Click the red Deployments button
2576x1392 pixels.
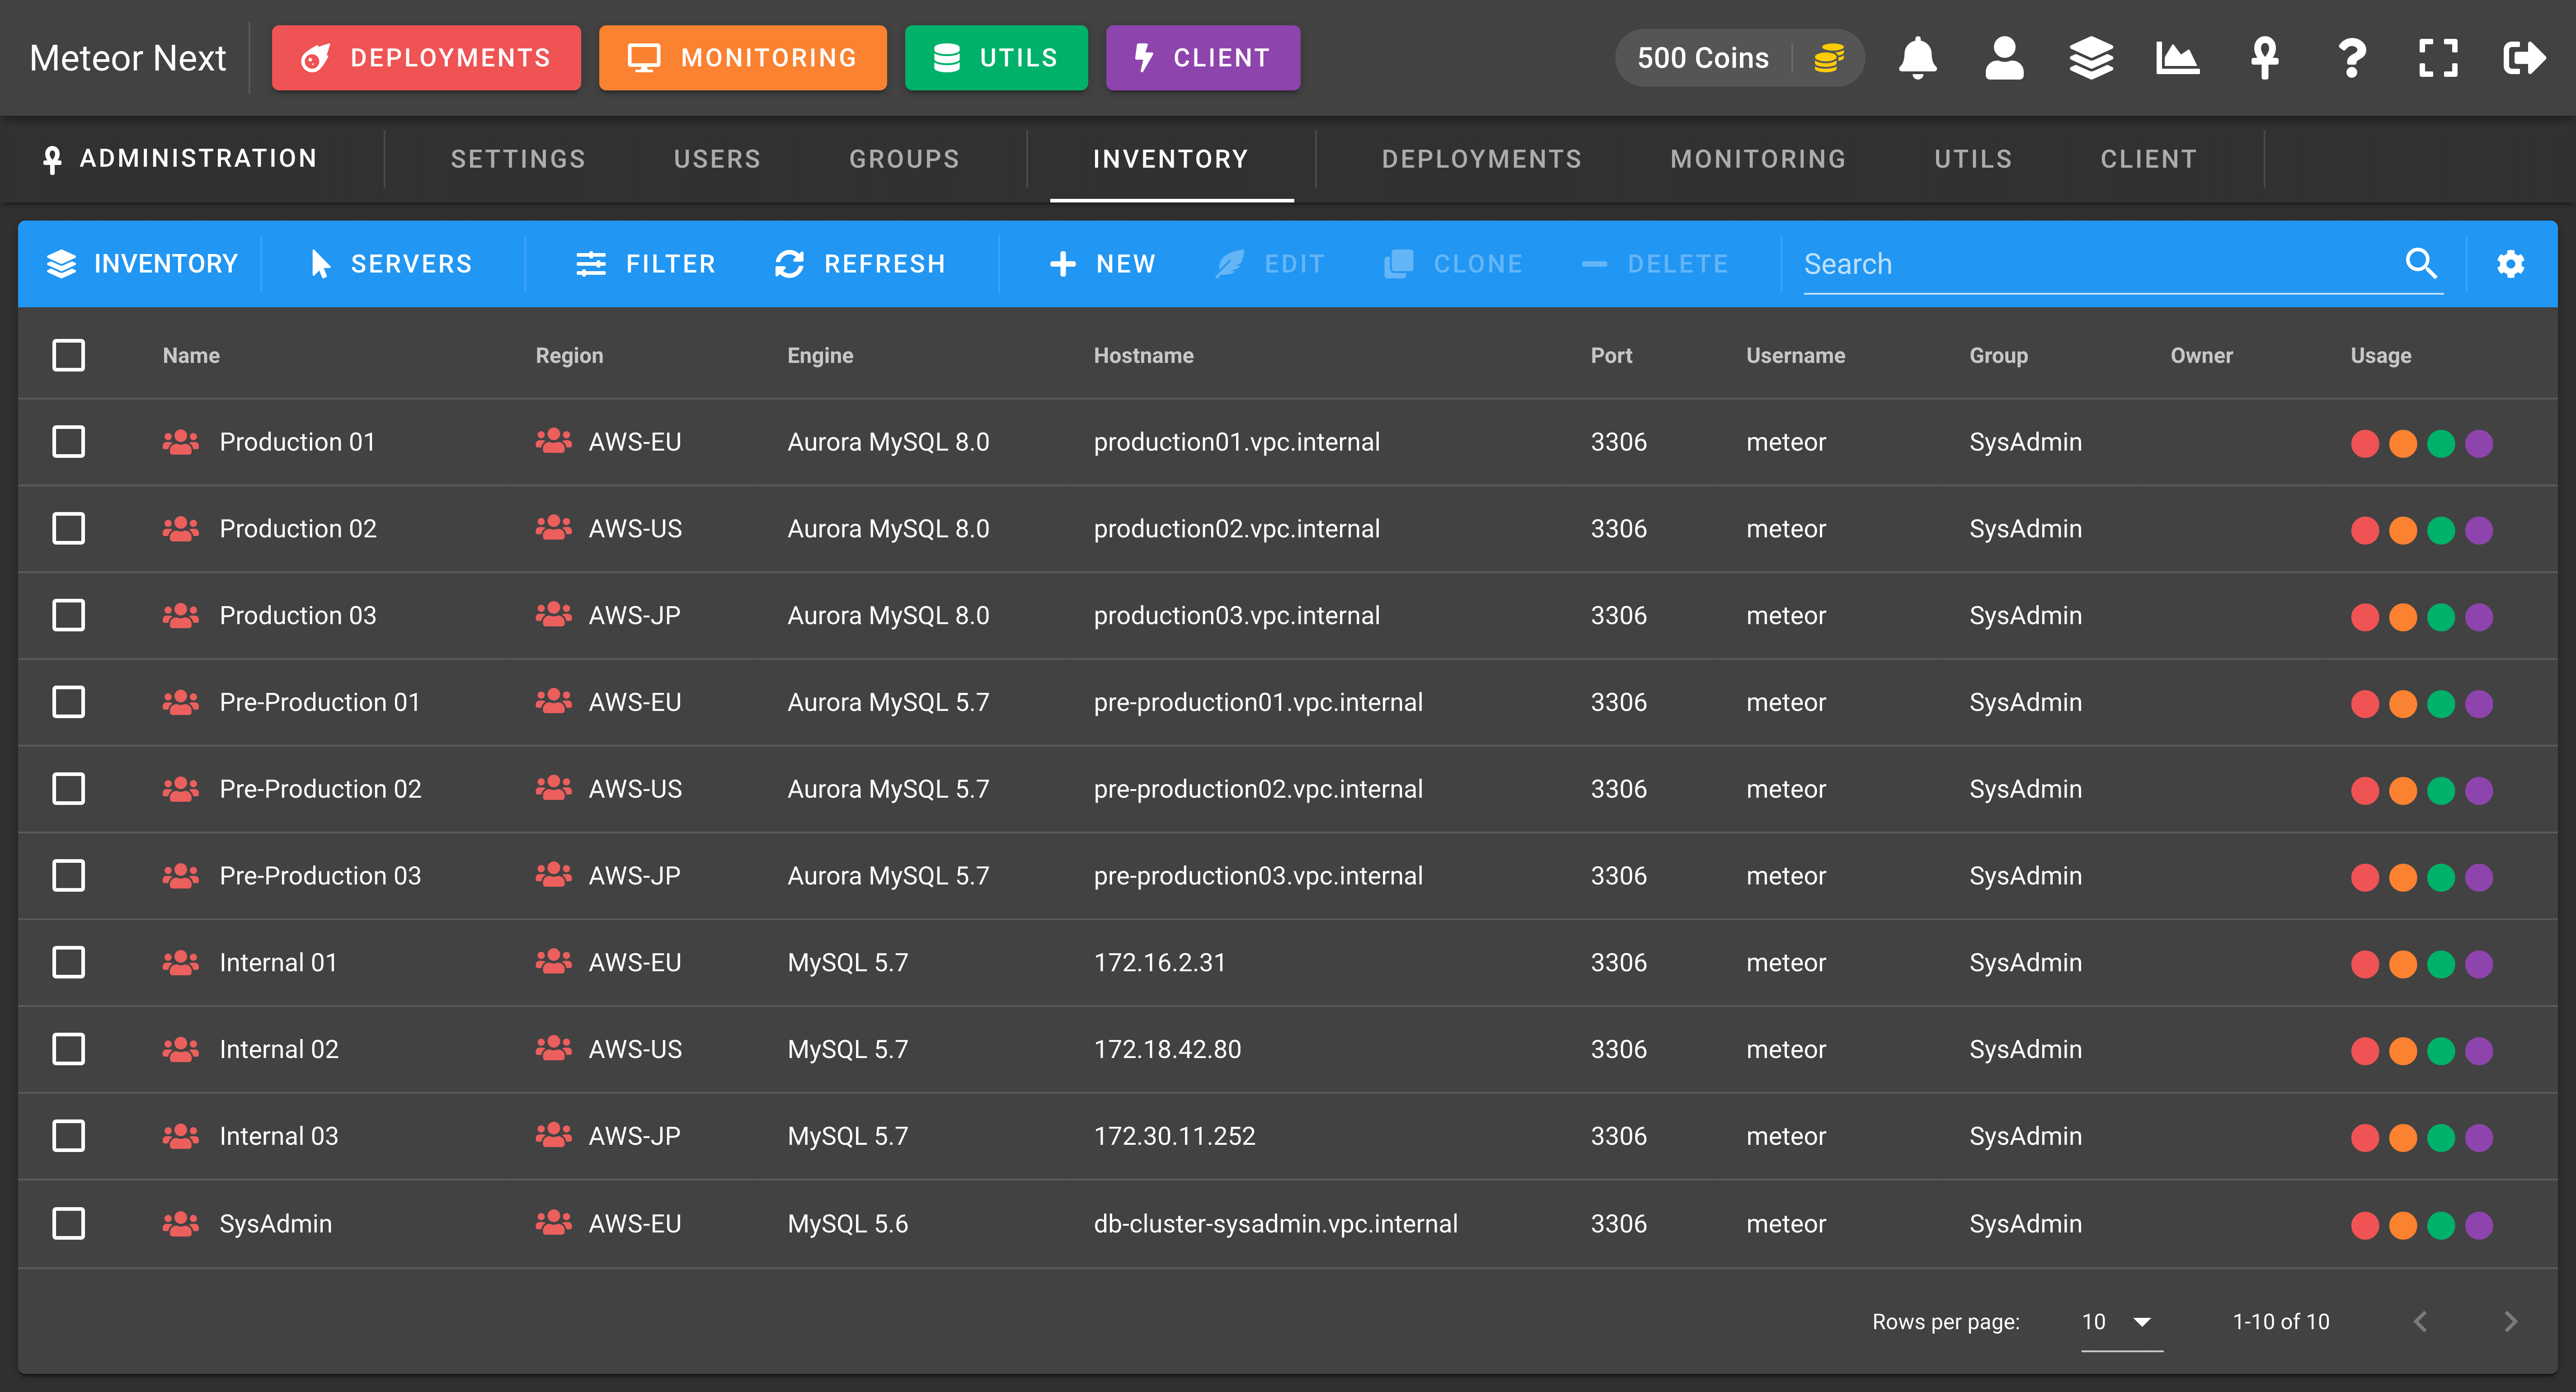[x=426, y=58]
